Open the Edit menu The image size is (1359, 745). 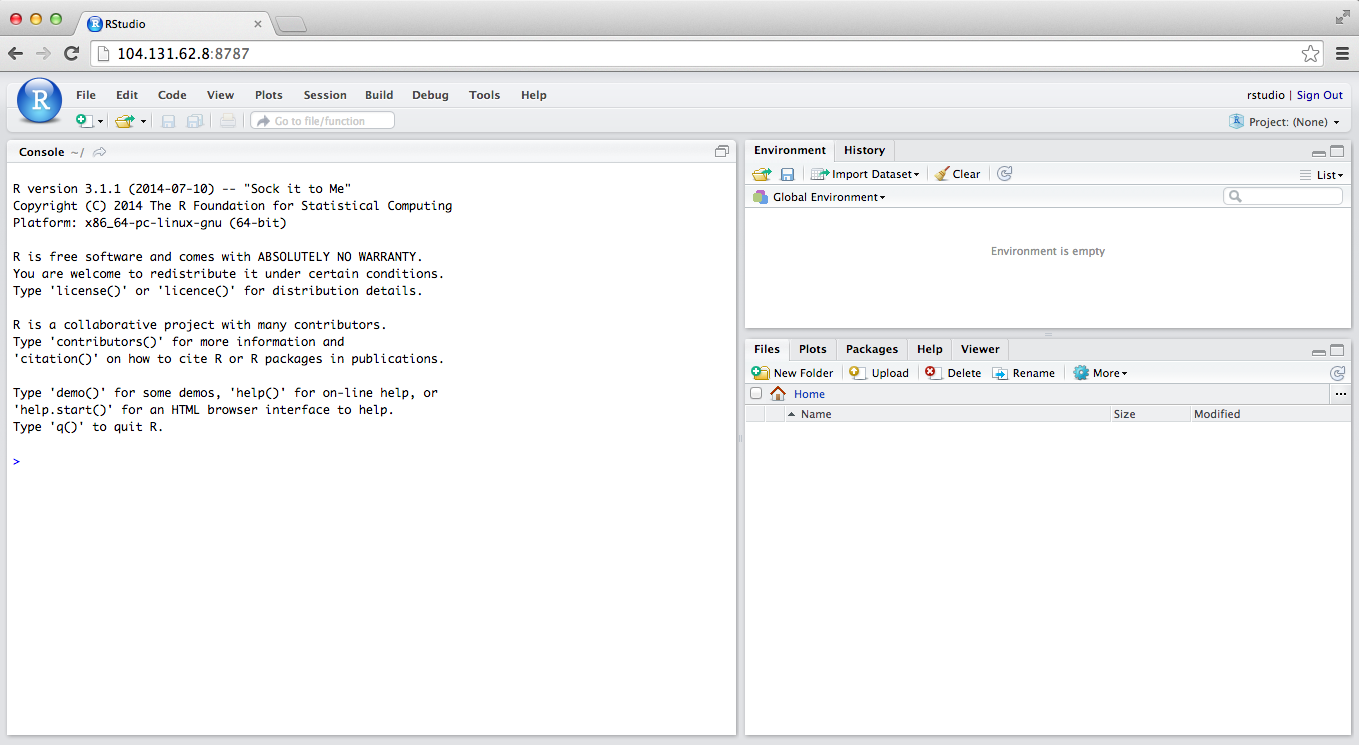tap(127, 95)
